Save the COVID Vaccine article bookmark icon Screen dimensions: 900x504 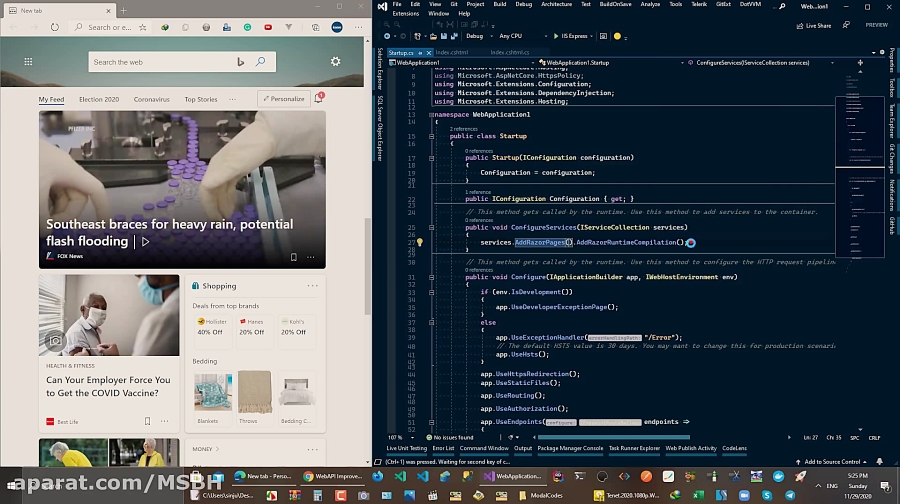(148, 421)
